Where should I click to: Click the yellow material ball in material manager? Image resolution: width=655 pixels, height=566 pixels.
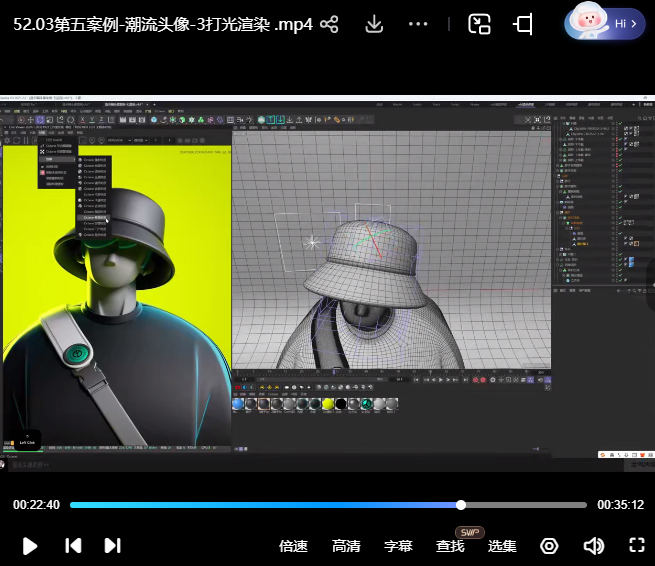[x=327, y=404]
